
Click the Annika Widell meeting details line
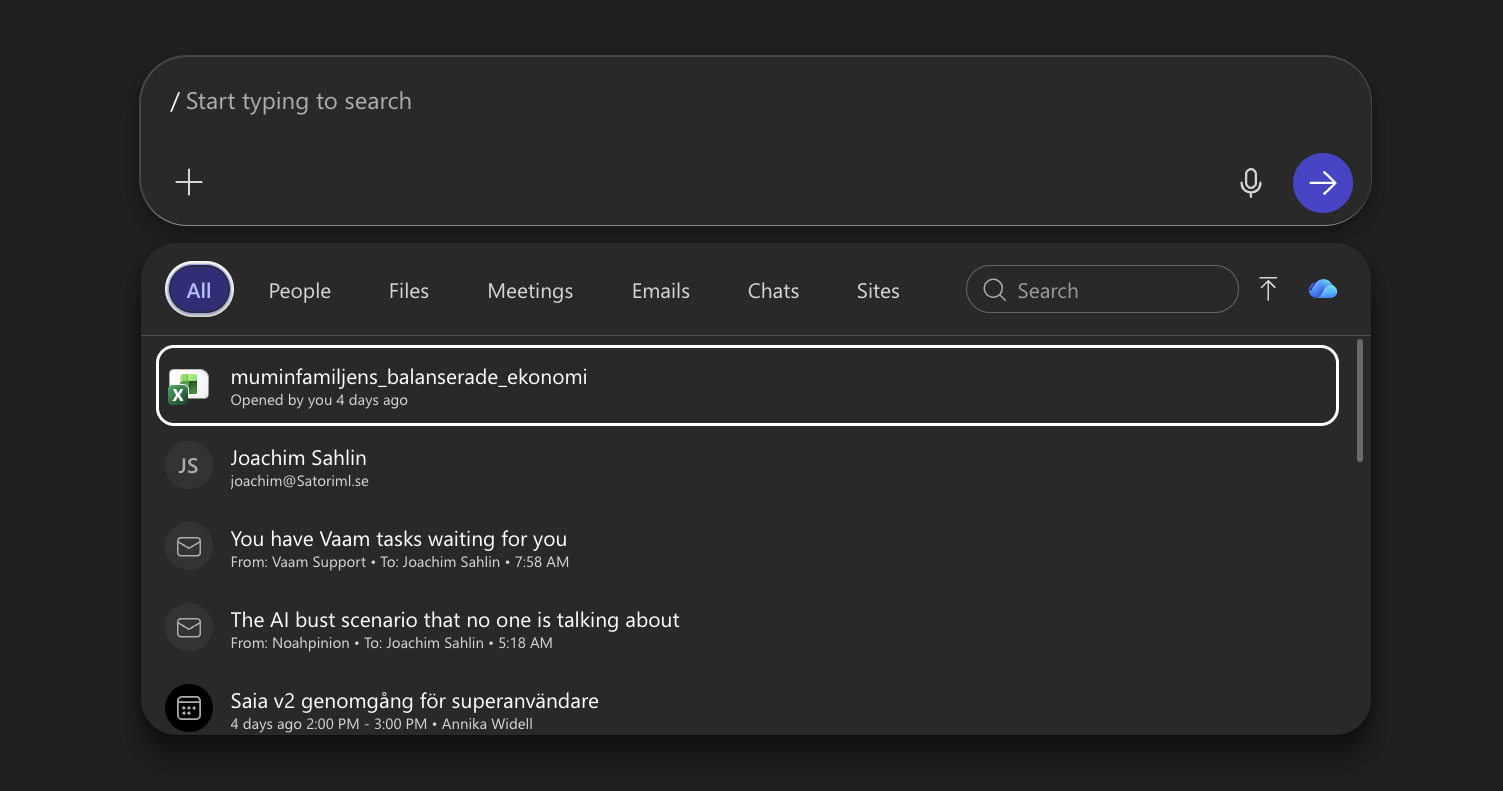(381, 724)
